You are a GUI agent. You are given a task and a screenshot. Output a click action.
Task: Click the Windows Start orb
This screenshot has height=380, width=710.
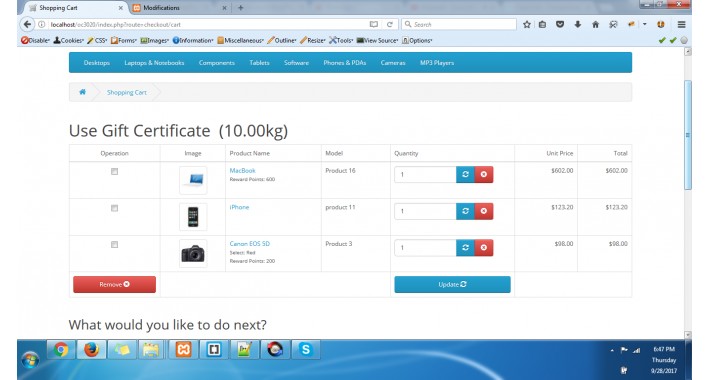(x=30, y=360)
